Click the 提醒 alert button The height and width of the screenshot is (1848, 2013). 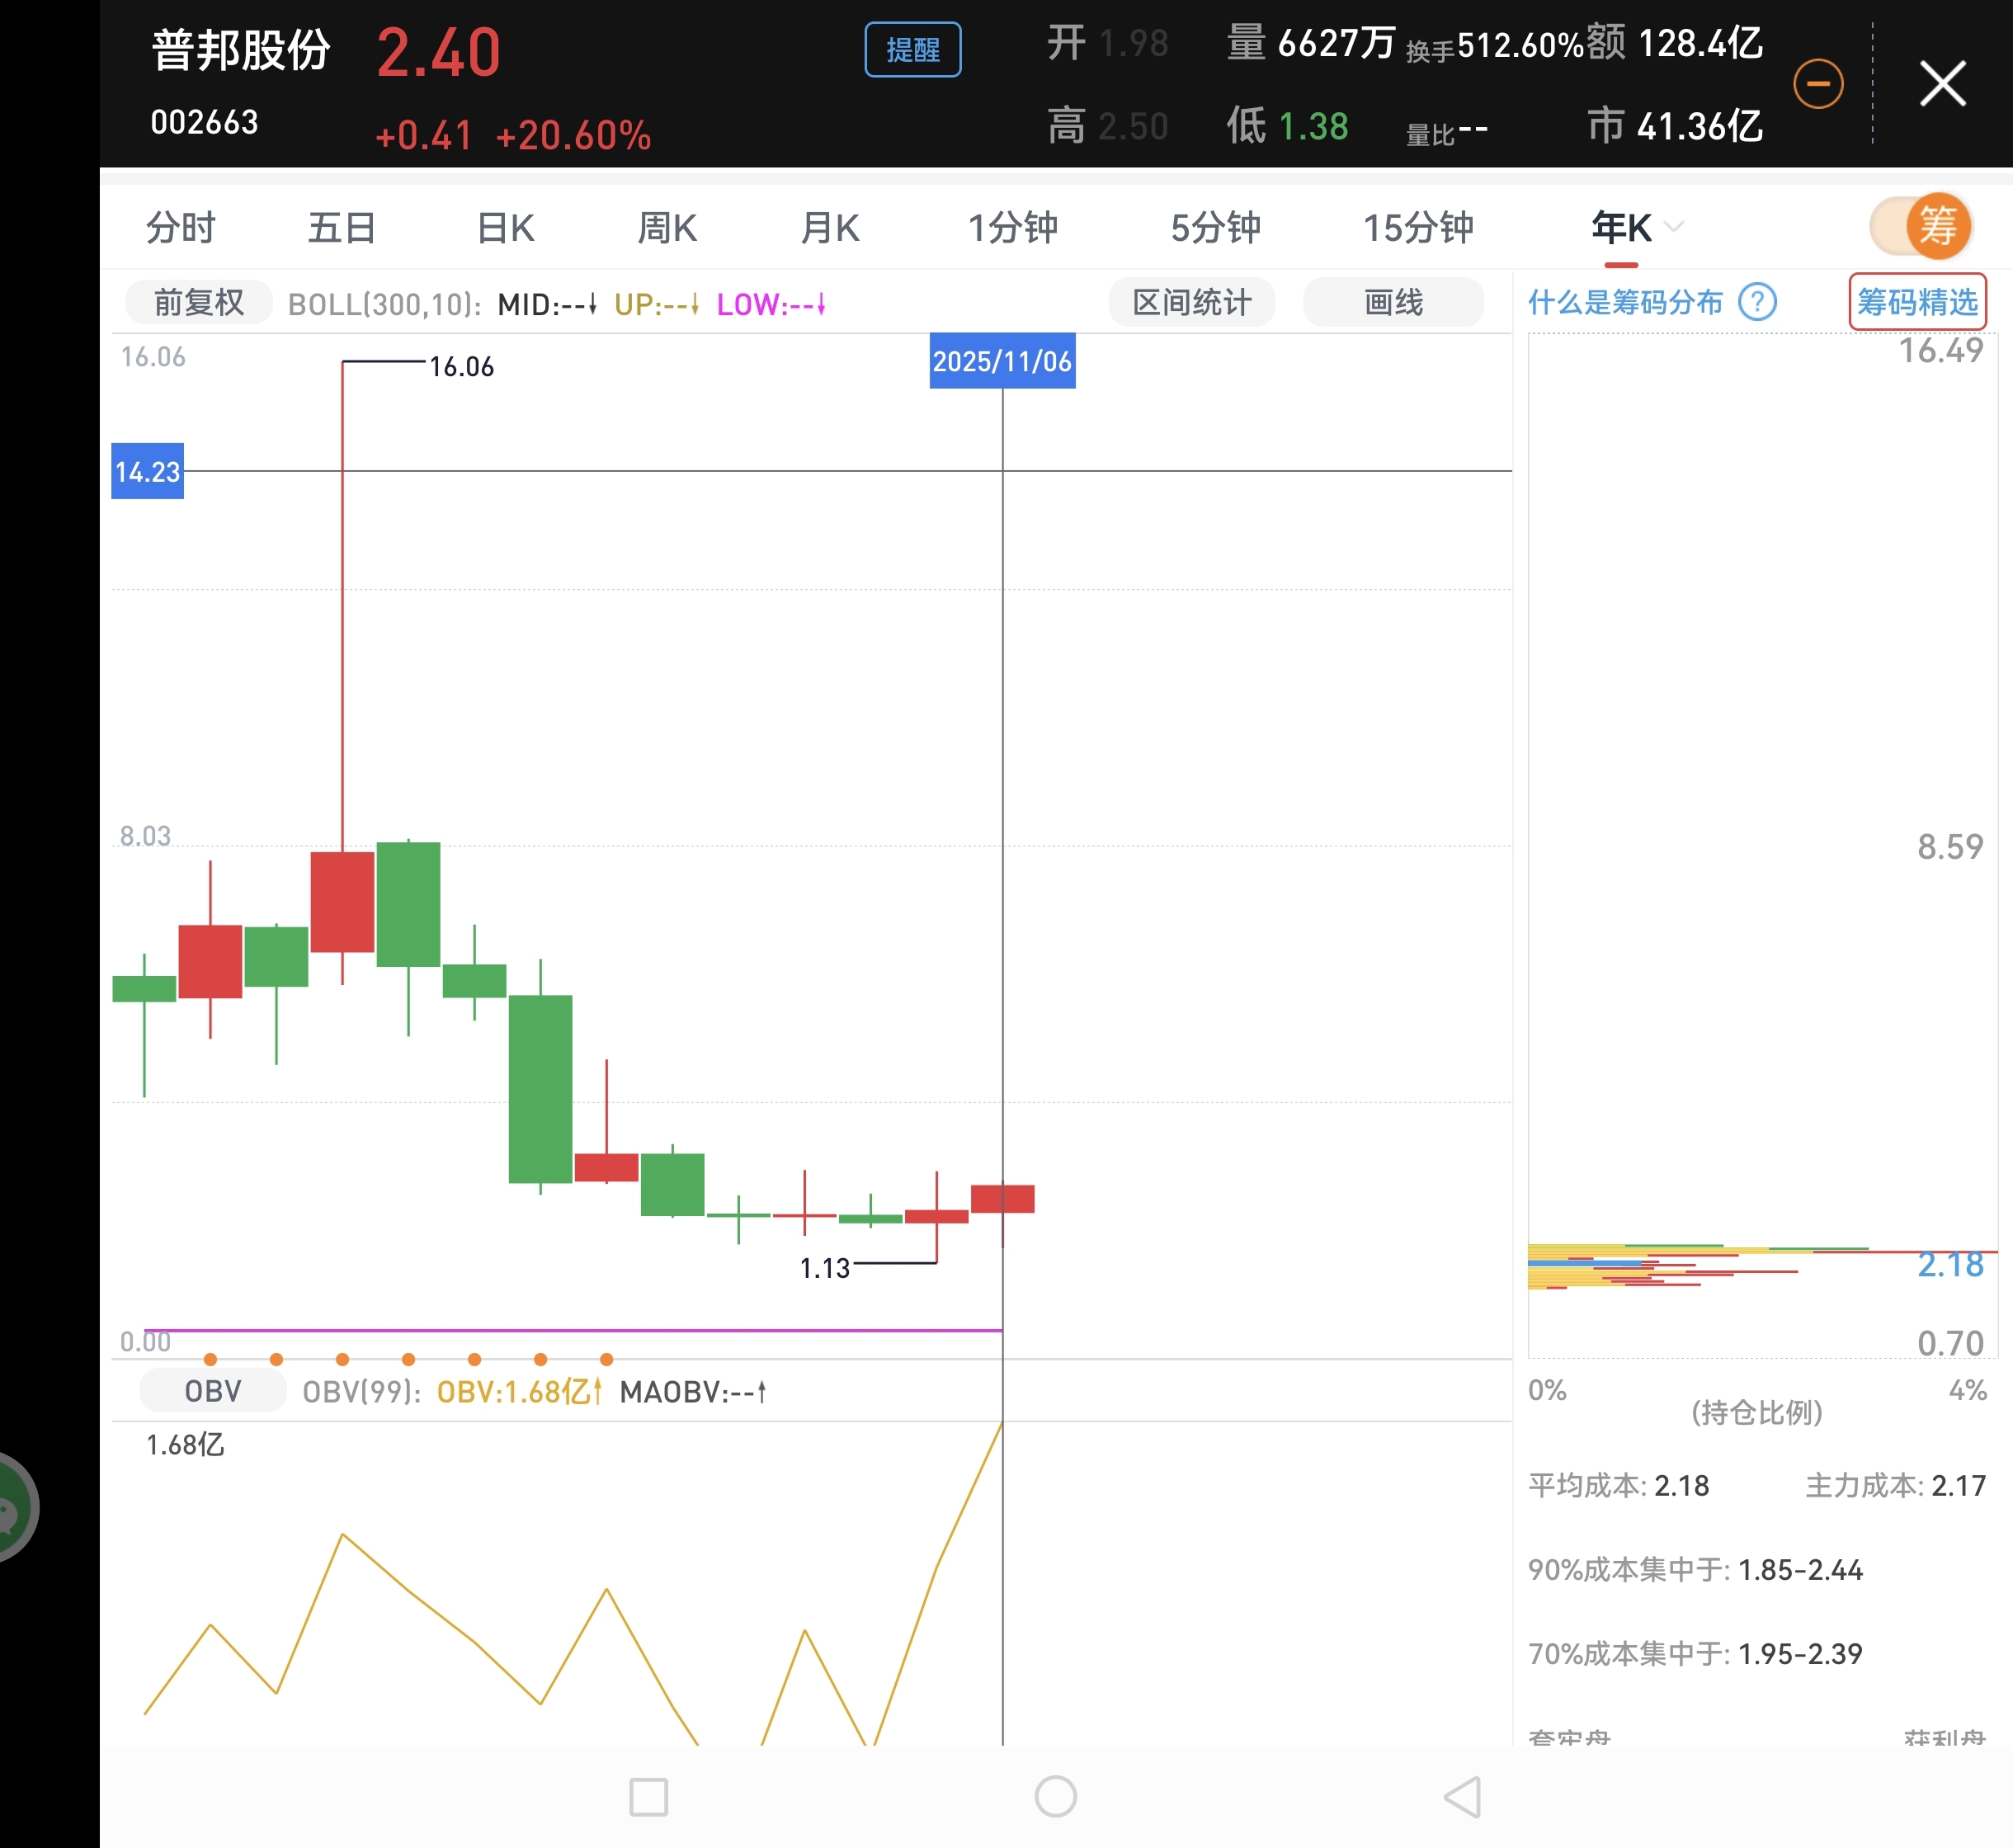pos(912,49)
